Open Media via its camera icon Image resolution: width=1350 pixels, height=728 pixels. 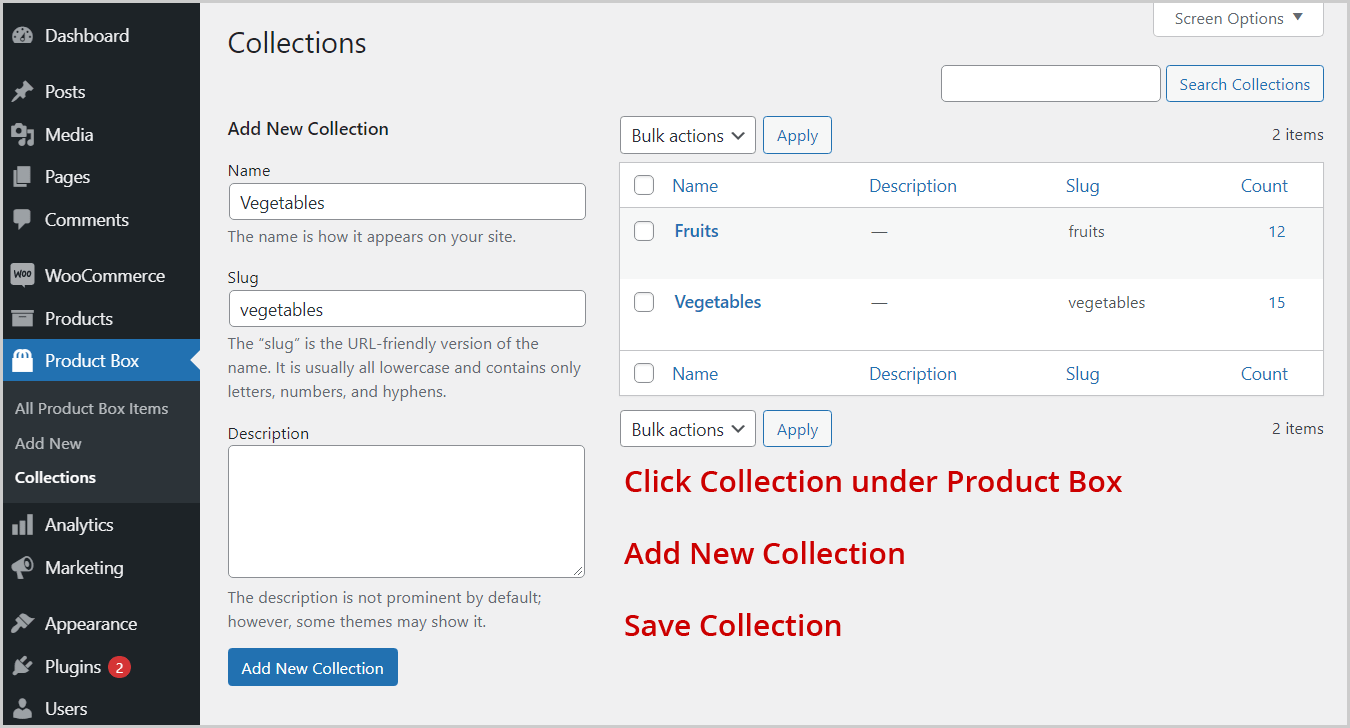point(23,135)
